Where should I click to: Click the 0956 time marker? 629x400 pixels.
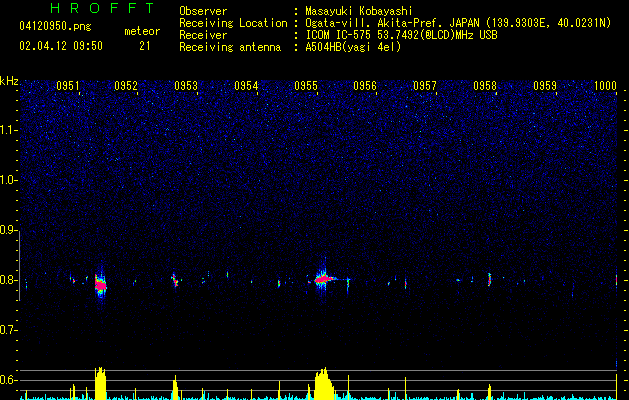click(x=365, y=86)
